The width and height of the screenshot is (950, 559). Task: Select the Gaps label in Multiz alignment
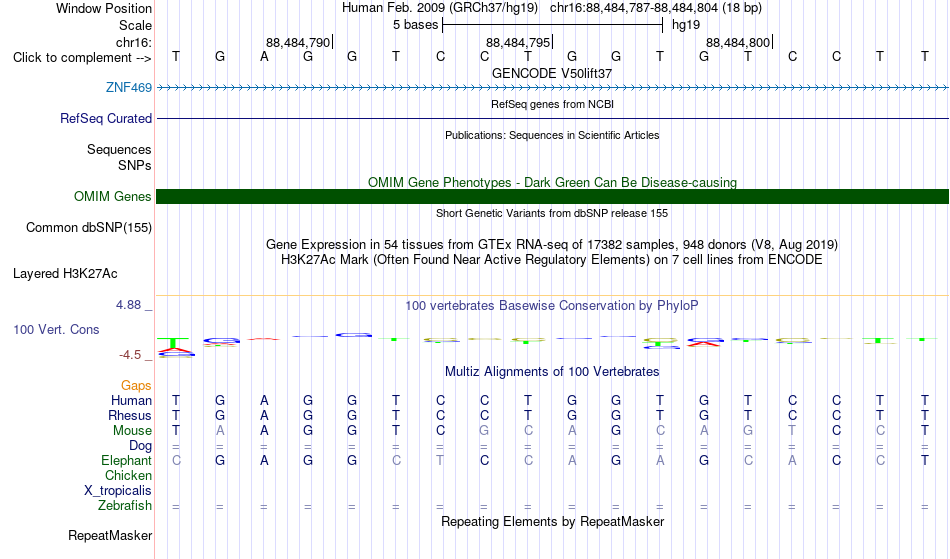(x=136, y=386)
